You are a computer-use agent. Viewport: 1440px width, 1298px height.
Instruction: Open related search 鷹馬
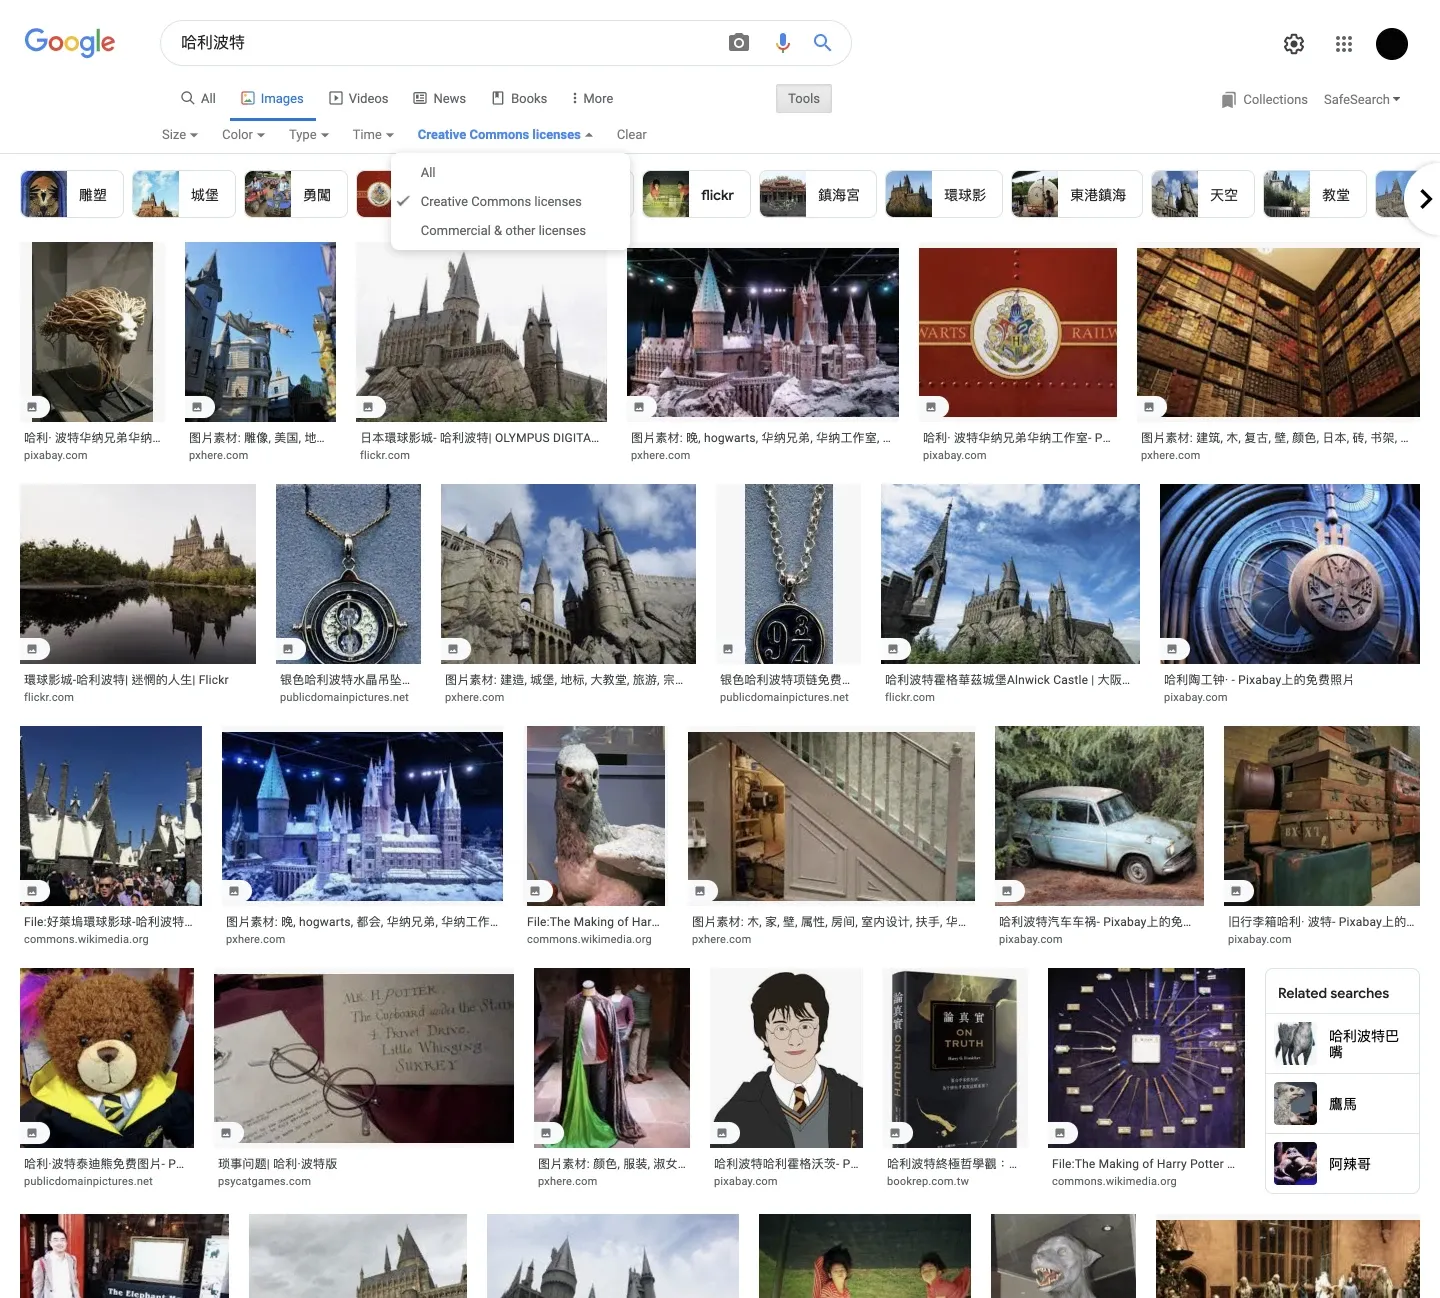[1342, 1104]
